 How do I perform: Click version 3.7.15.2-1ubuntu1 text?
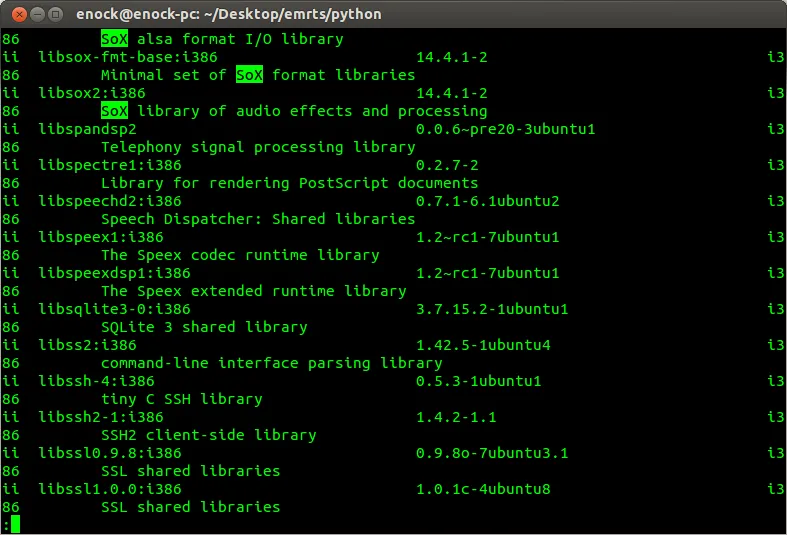coord(491,309)
